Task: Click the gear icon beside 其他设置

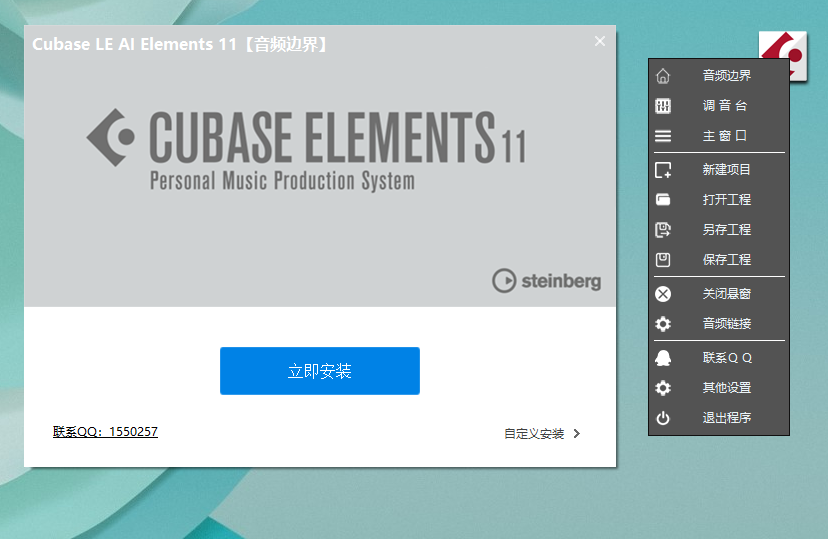Action: pyautogui.click(x=663, y=388)
